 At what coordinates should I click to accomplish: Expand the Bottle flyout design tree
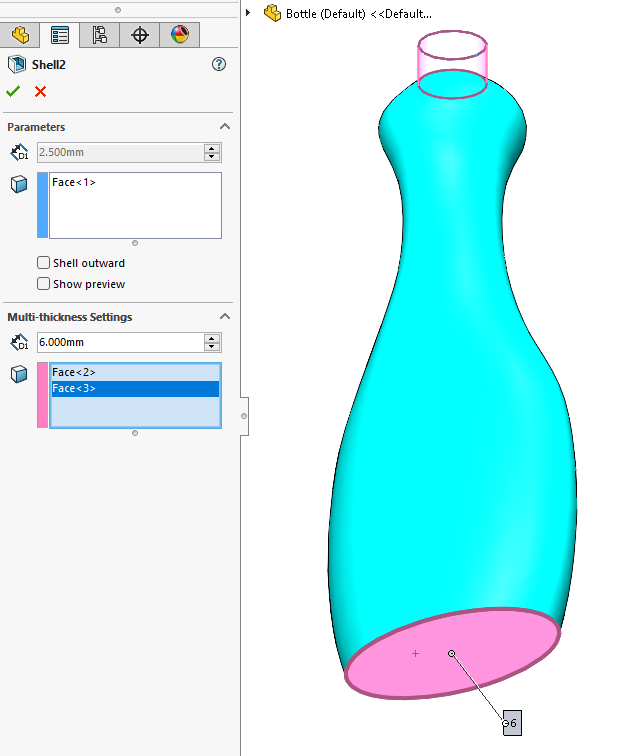[x=249, y=13]
